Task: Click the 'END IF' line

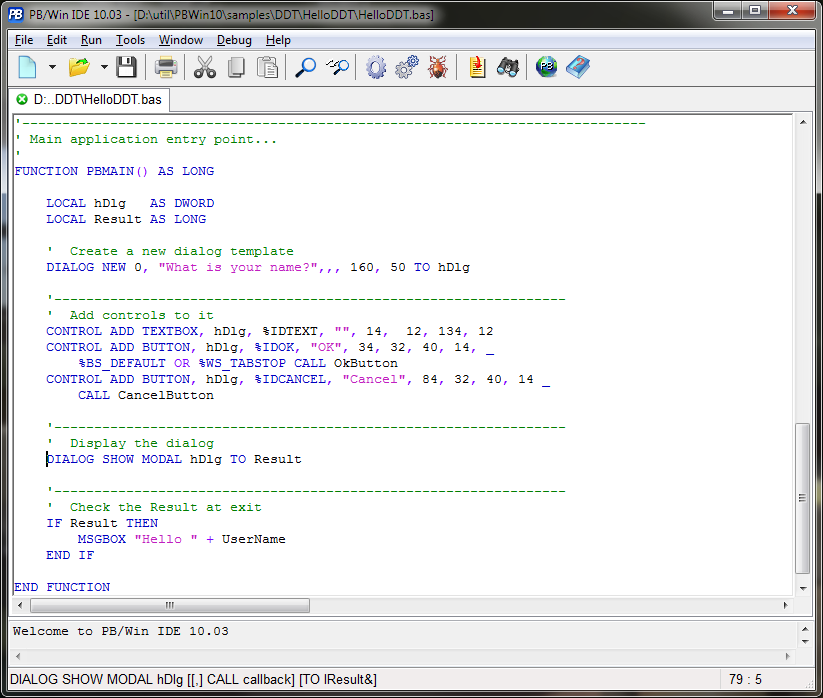Action: coord(70,555)
